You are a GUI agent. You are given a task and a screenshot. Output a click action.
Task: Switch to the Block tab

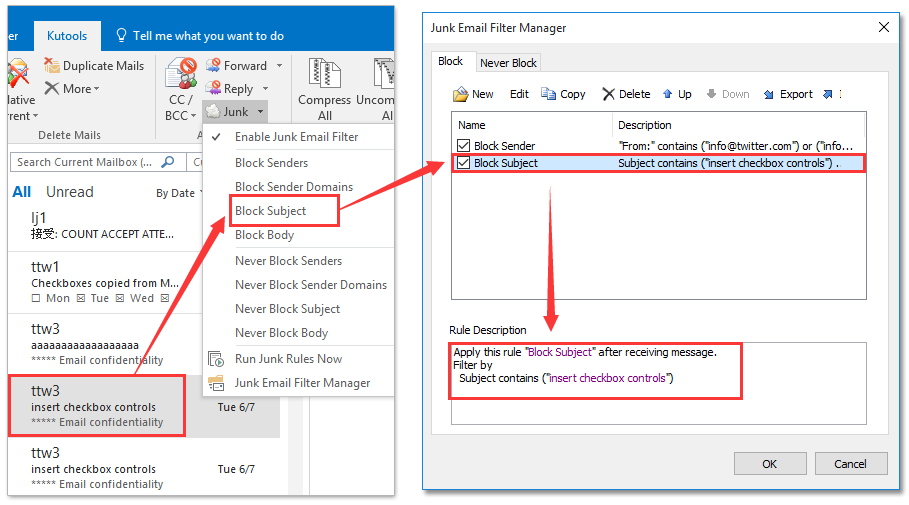(450, 61)
